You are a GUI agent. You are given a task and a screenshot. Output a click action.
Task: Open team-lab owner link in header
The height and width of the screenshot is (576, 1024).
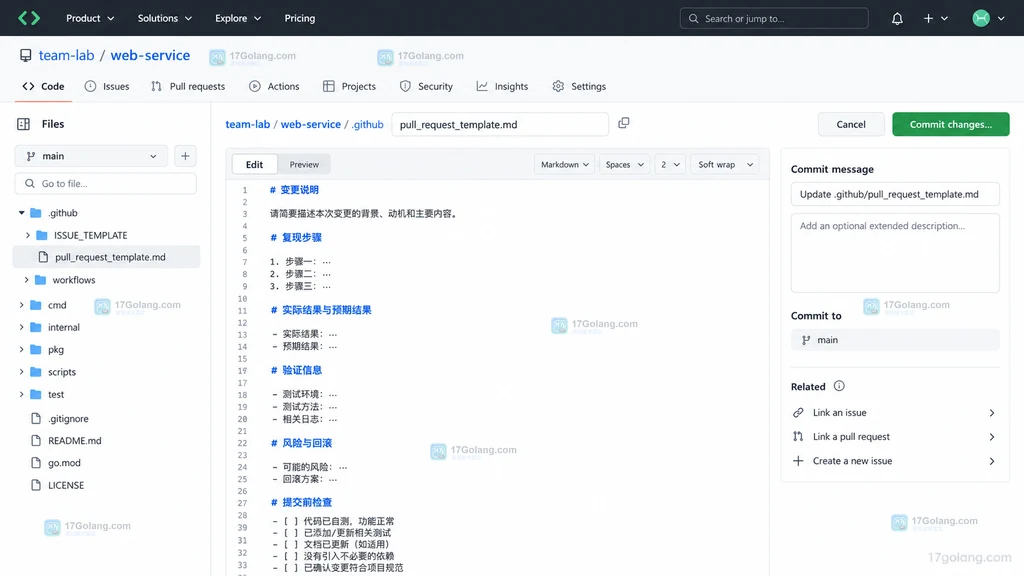[x=67, y=56]
